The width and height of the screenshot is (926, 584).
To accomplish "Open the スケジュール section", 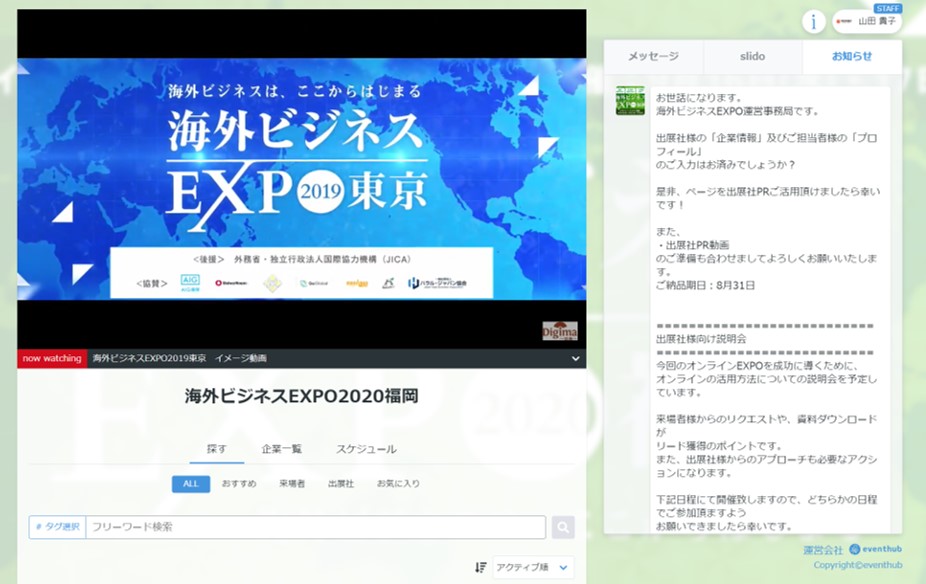I will pyautogui.click(x=366, y=449).
